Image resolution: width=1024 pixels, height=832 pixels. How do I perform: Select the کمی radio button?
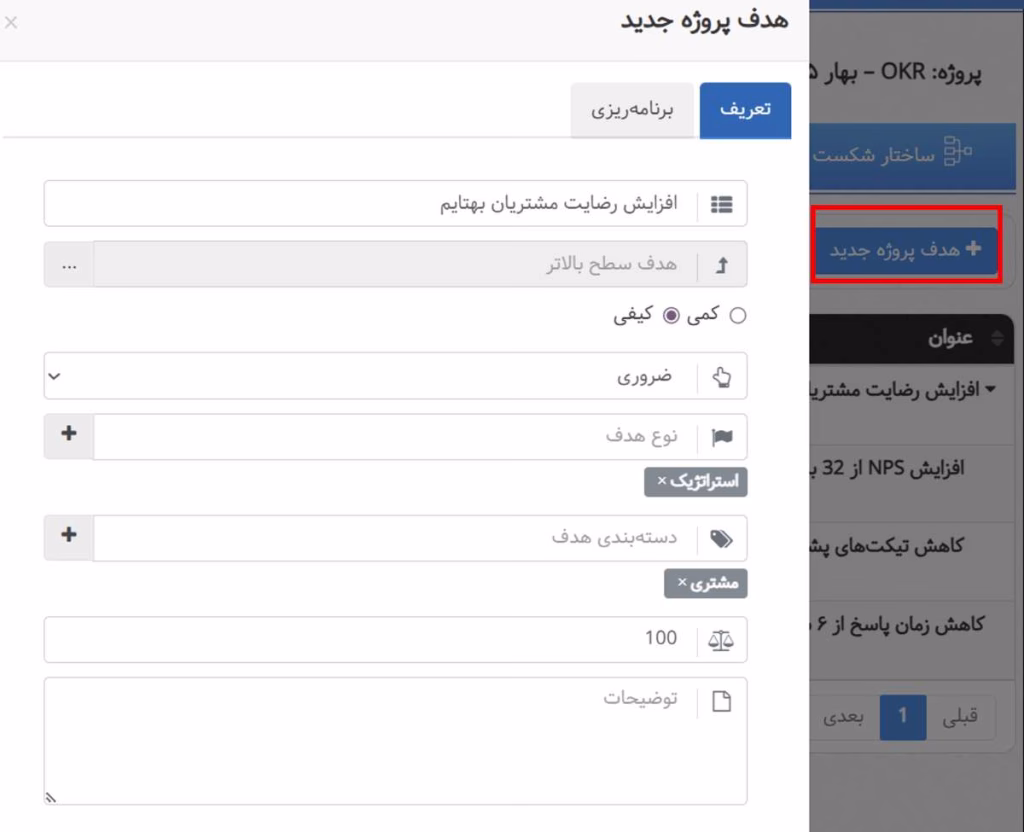click(x=737, y=314)
